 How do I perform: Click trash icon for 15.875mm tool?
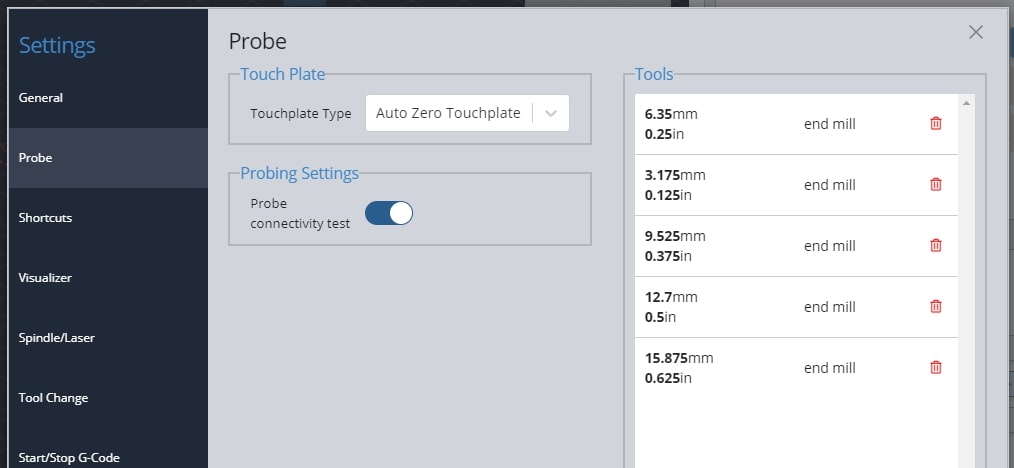[935, 368]
